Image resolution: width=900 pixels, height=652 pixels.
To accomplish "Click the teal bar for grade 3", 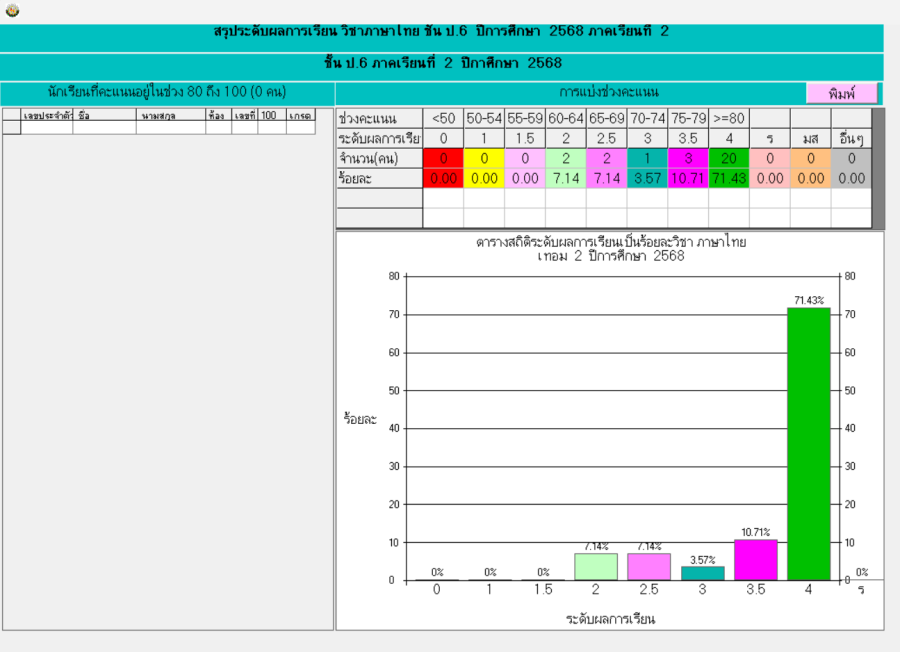I will click(702, 573).
